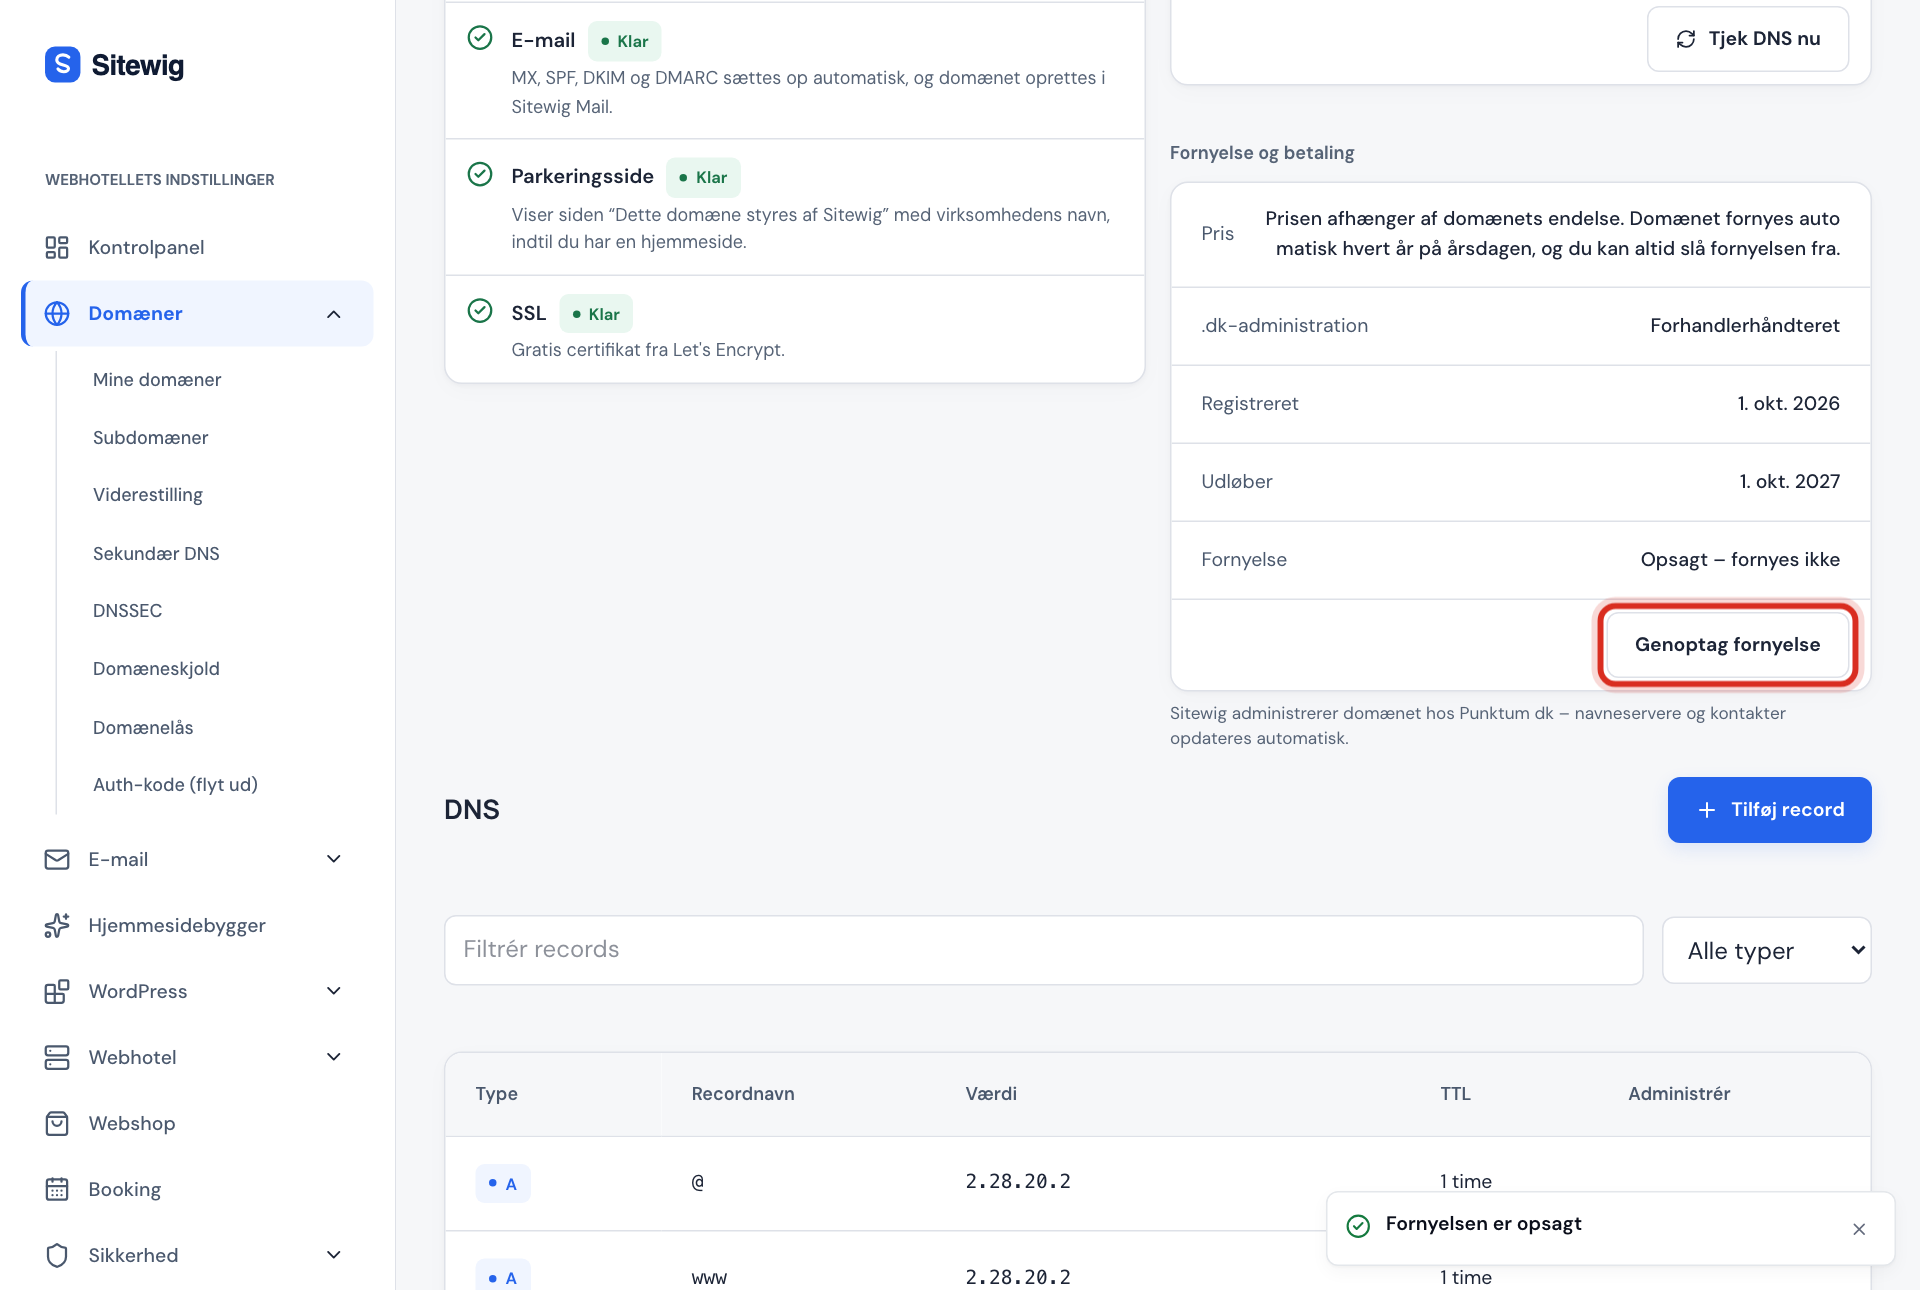
Task: Go to Subdomæner
Action: [x=150, y=438]
